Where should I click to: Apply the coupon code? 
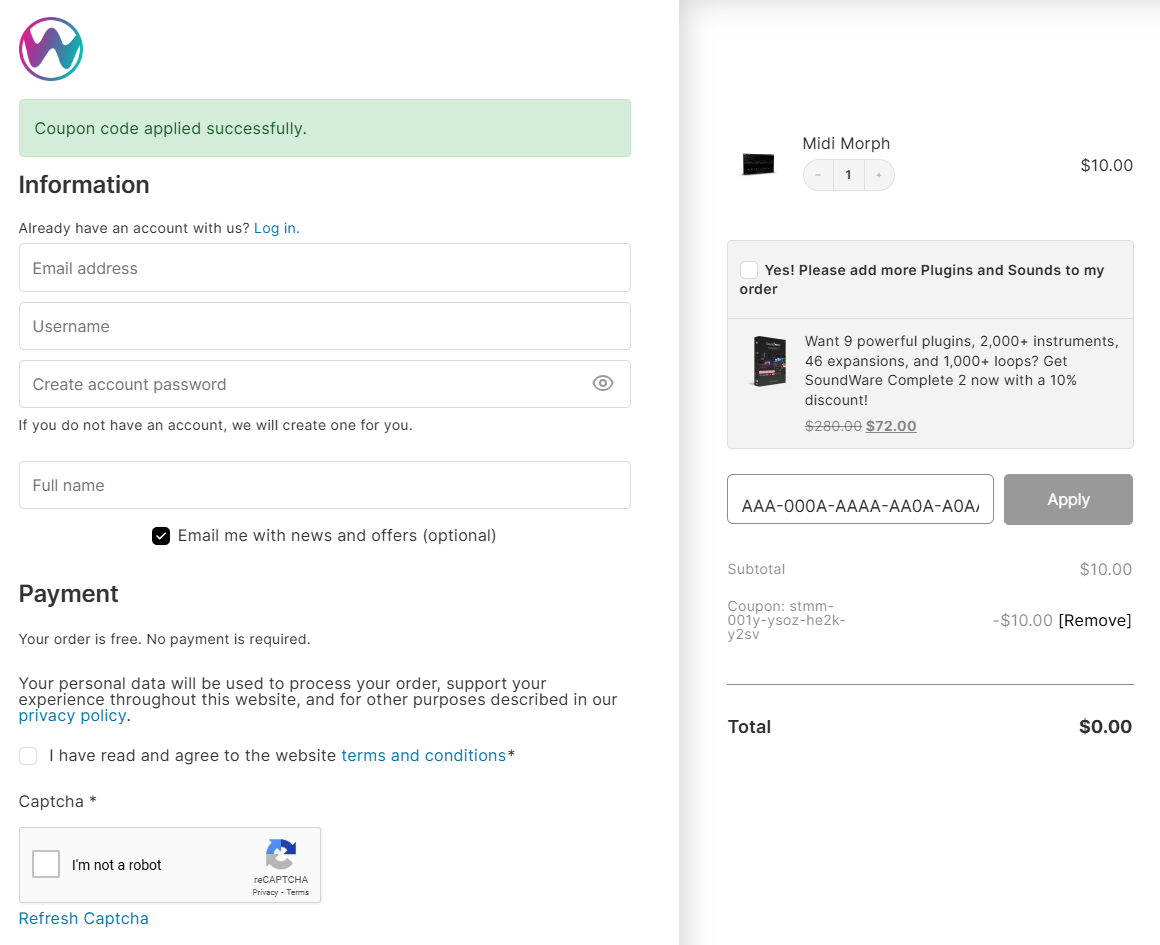(1068, 500)
